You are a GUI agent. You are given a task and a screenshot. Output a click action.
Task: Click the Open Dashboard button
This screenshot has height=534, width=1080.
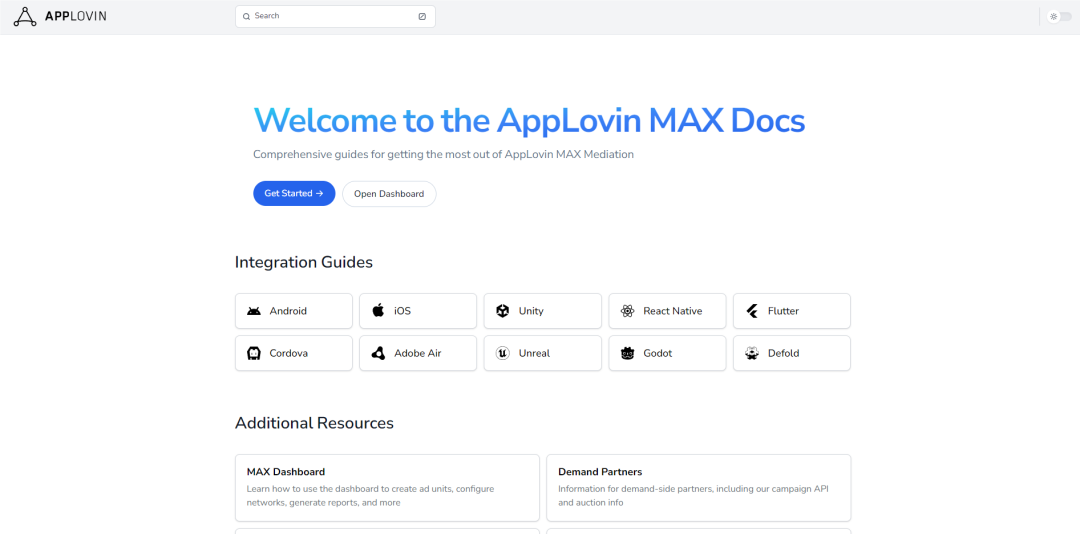(389, 194)
